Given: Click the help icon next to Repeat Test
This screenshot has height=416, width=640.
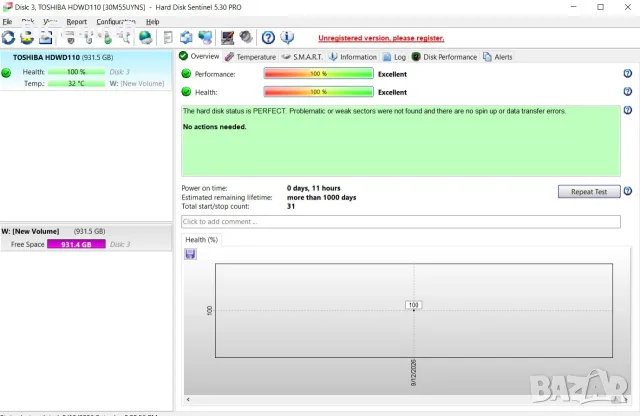Looking at the screenshot, I should pos(628,191).
